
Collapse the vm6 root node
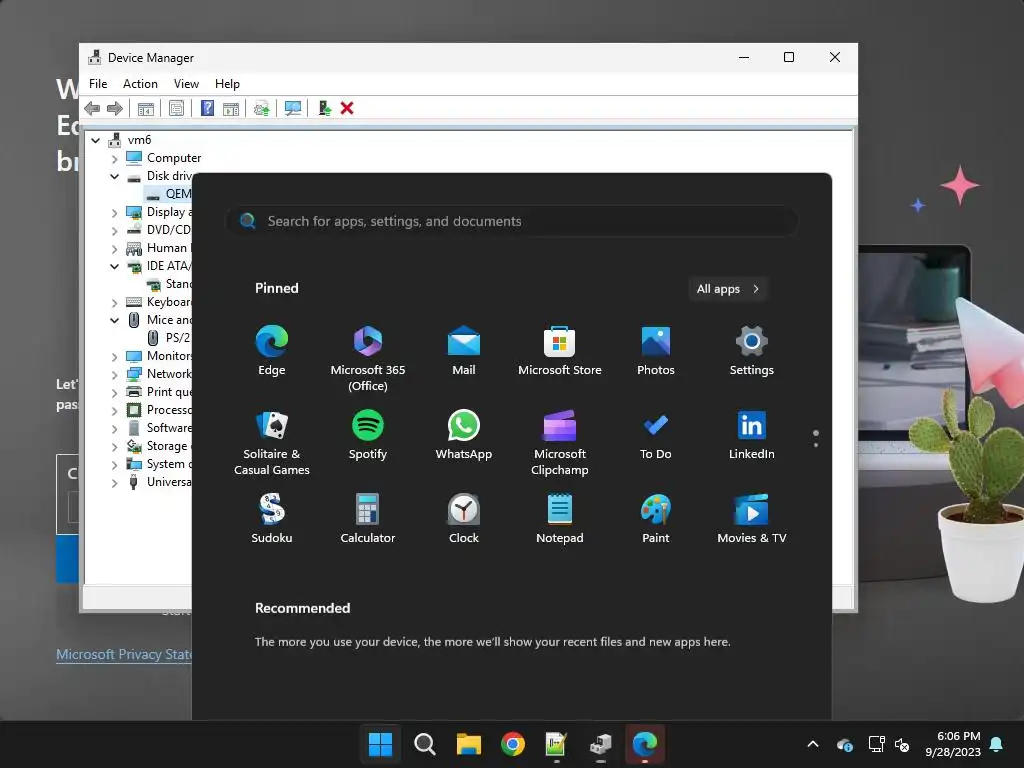(96, 140)
